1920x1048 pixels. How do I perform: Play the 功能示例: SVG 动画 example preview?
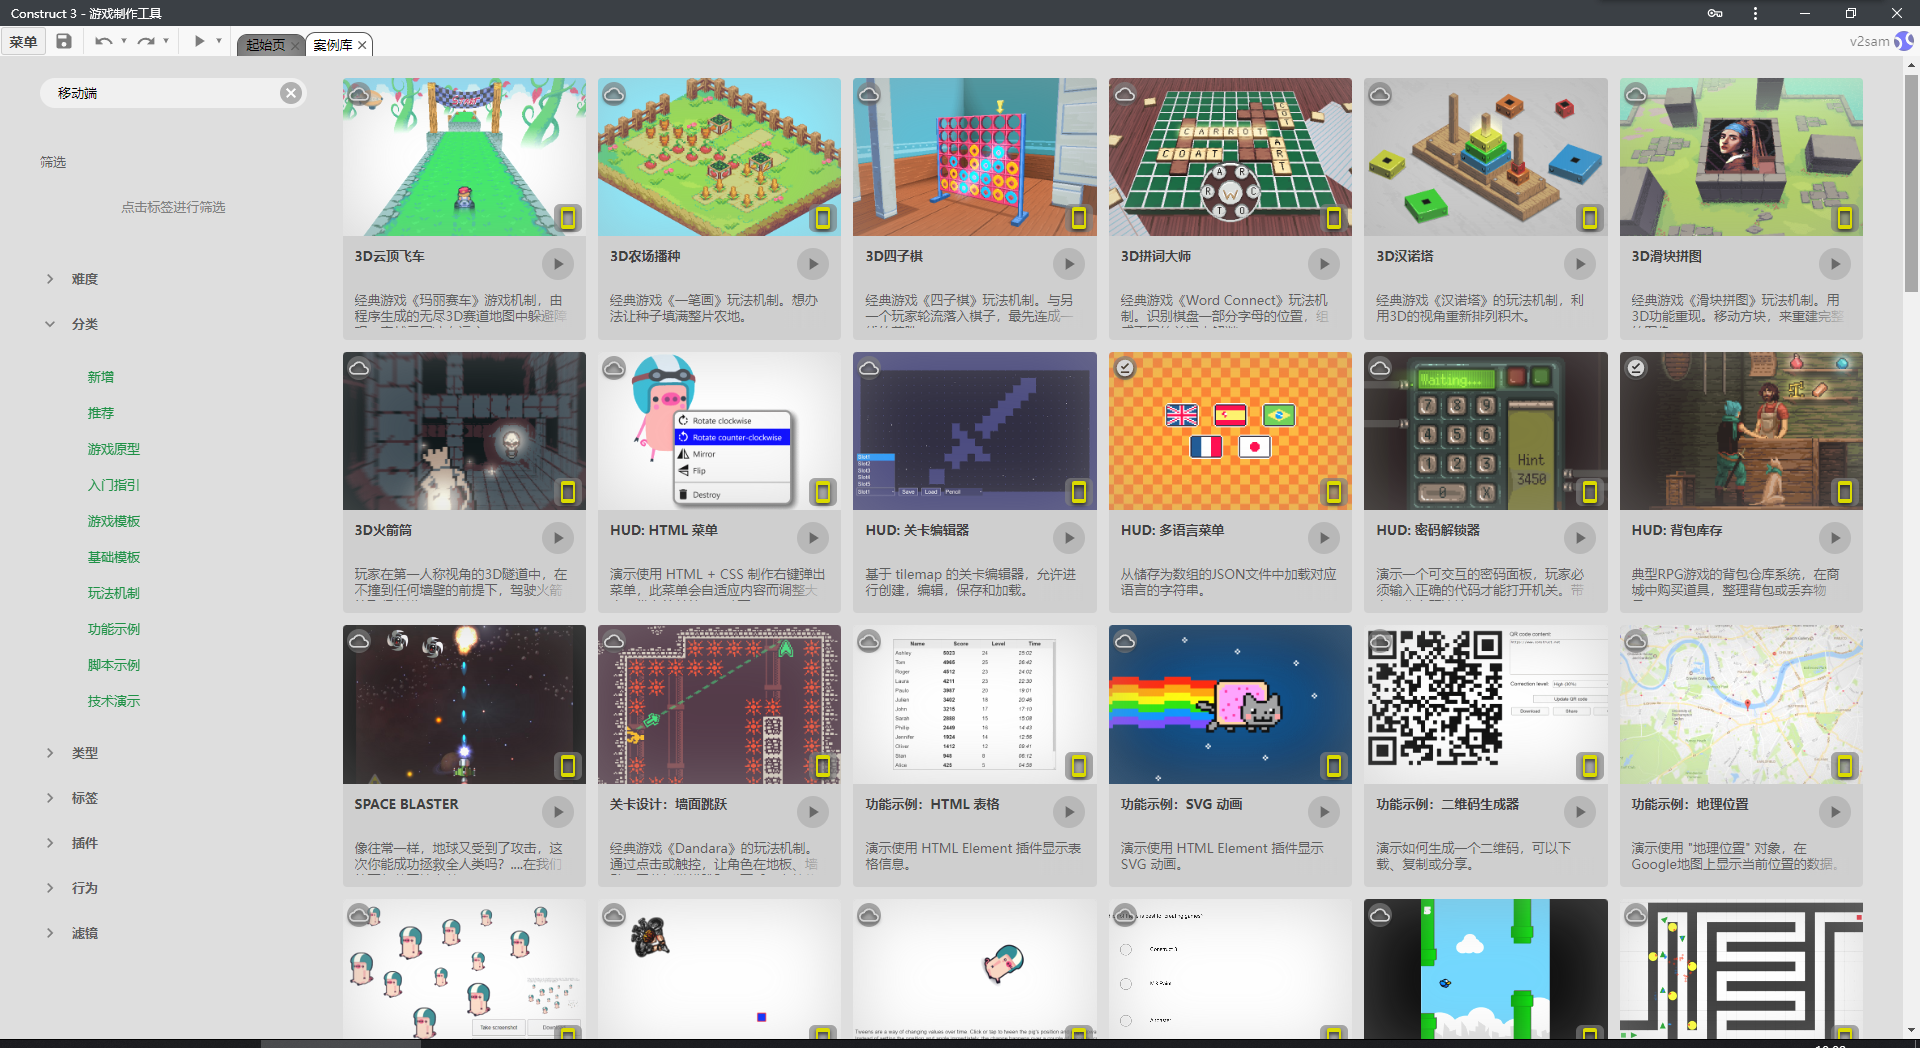click(x=1324, y=812)
